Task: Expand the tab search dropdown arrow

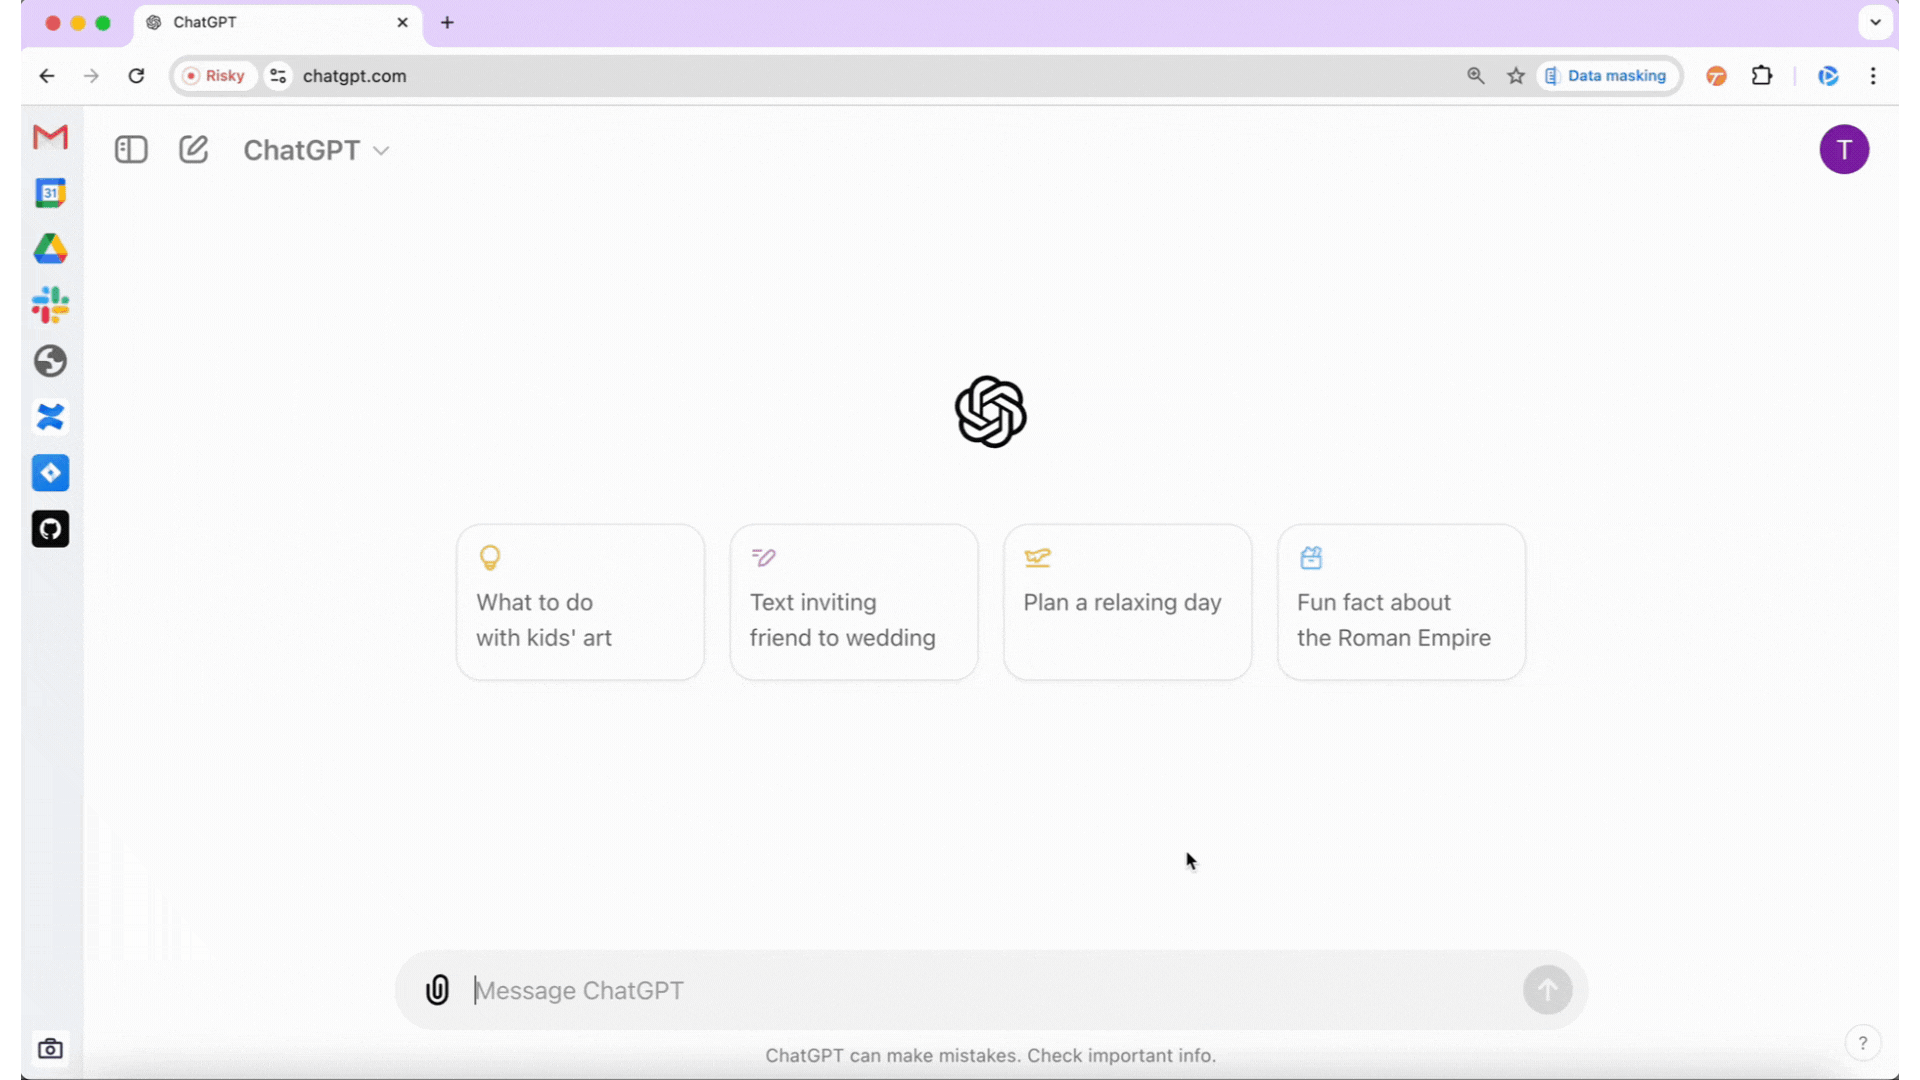Action: point(1876,22)
